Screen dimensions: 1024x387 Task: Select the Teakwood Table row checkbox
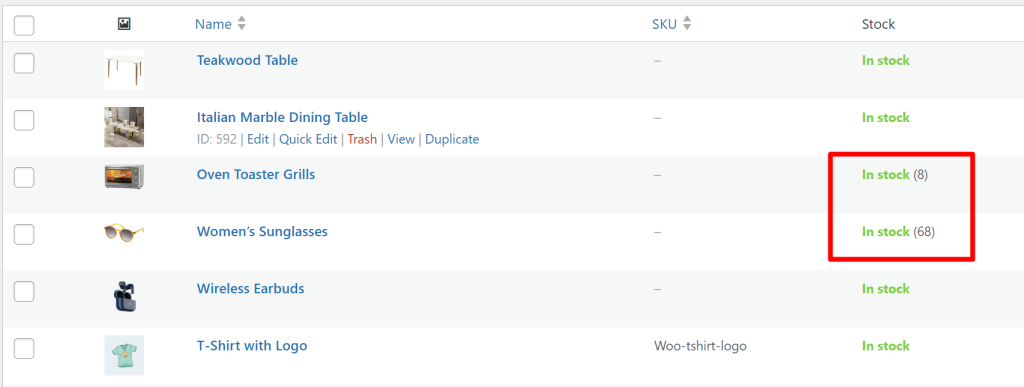(x=24, y=63)
